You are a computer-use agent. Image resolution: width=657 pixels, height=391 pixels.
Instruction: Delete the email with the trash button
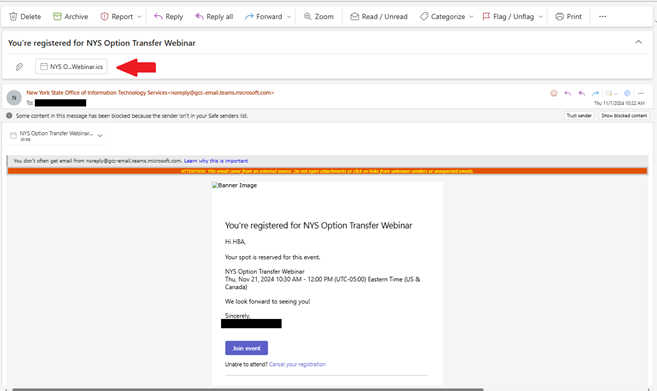tap(25, 17)
